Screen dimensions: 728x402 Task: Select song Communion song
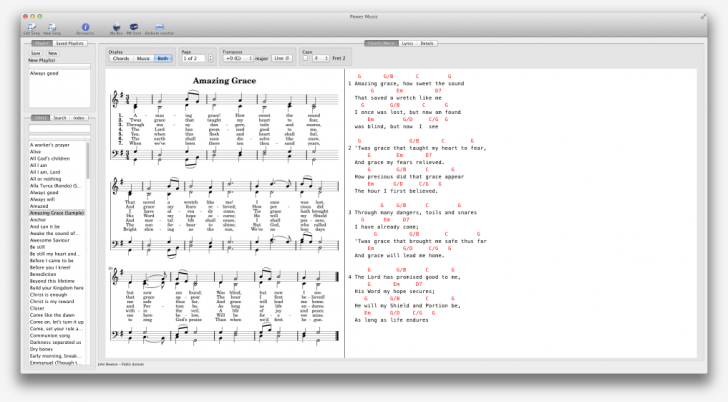[50, 335]
